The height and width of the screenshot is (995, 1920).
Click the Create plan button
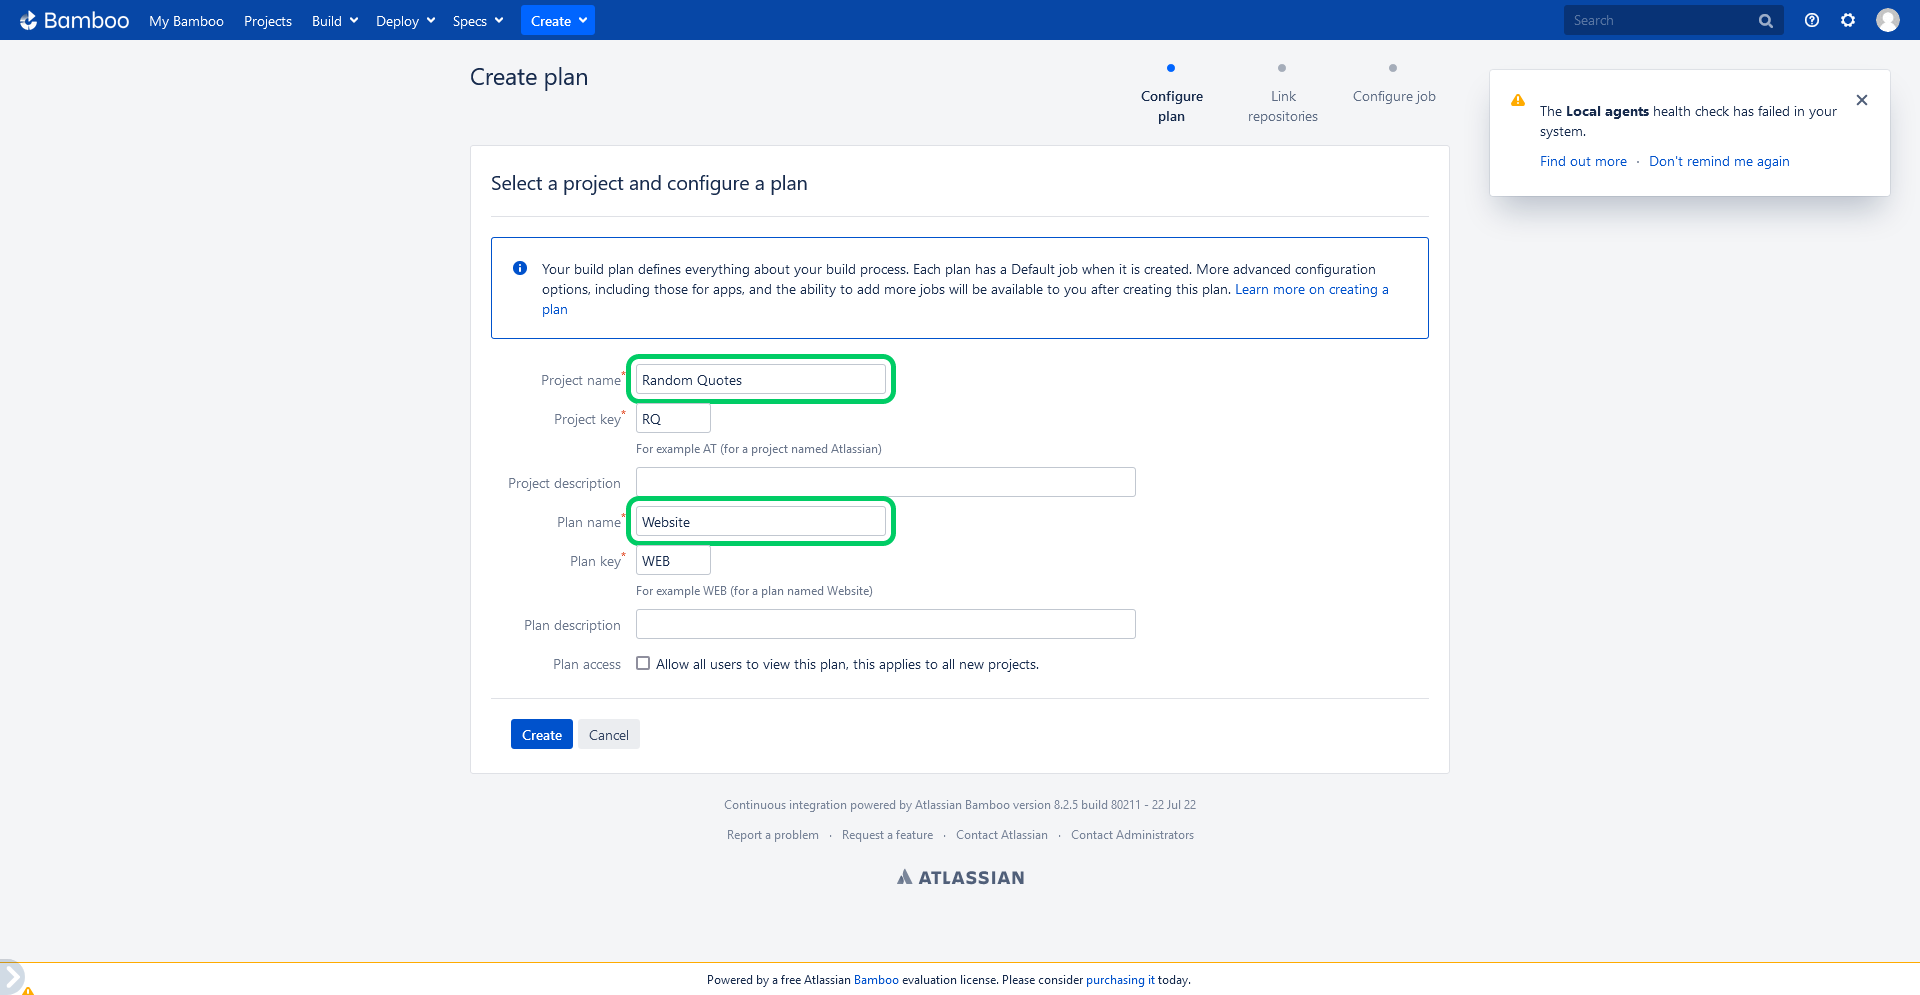[x=542, y=734]
